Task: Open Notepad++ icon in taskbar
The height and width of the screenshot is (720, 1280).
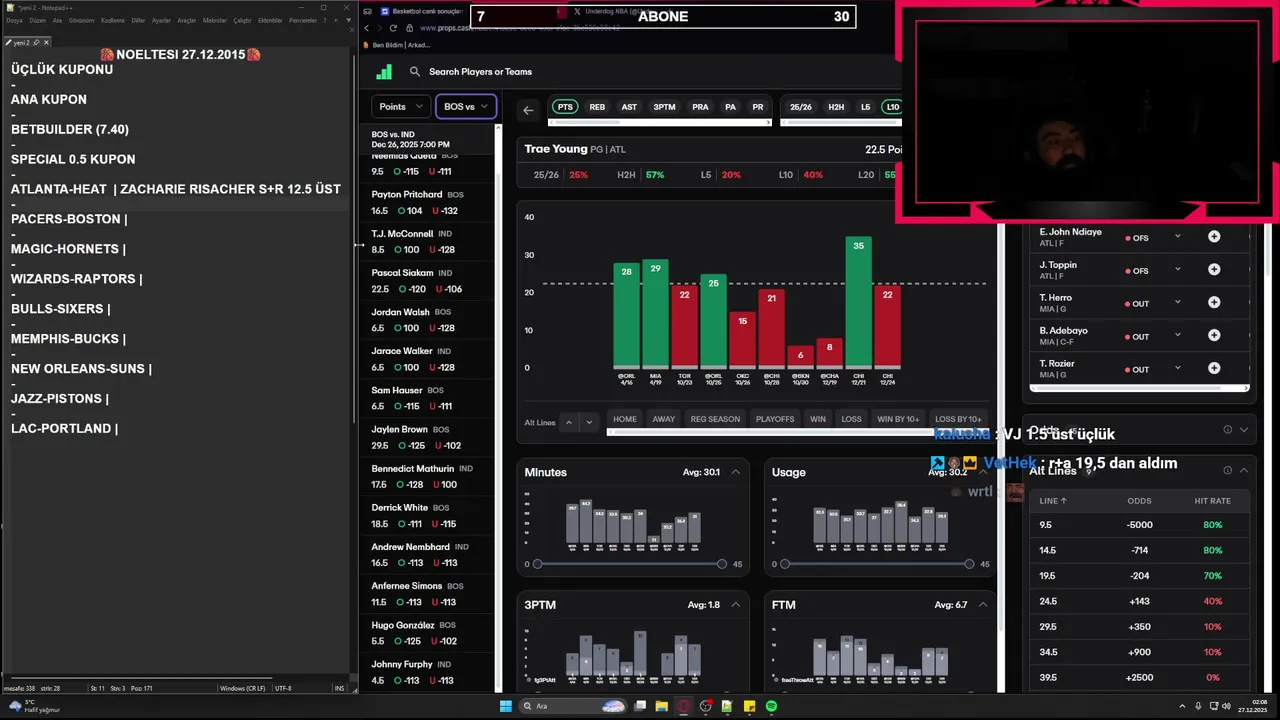Action: 728,706
